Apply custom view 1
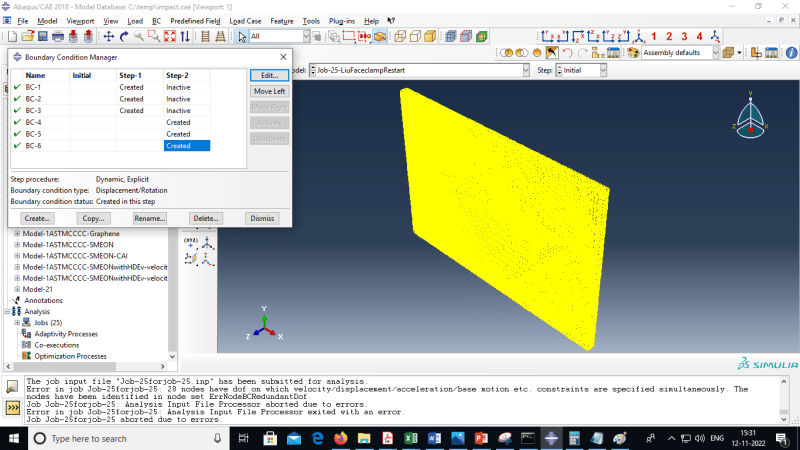The width and height of the screenshot is (800, 450). click(x=654, y=36)
